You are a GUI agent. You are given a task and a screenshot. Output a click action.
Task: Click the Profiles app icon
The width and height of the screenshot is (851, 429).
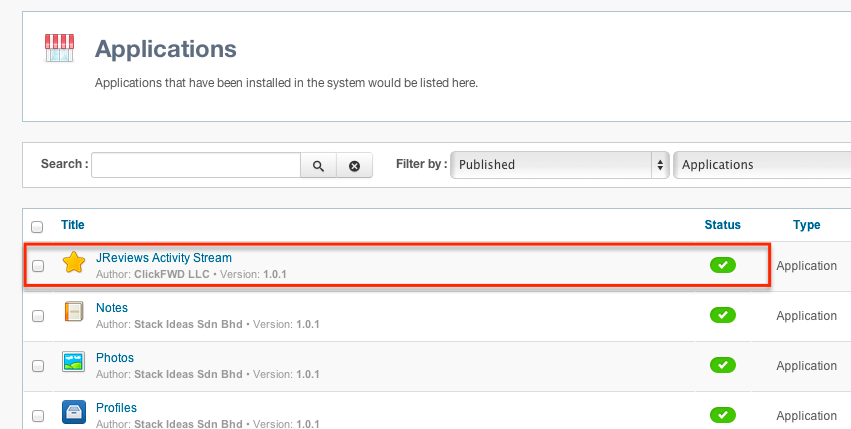point(74,412)
